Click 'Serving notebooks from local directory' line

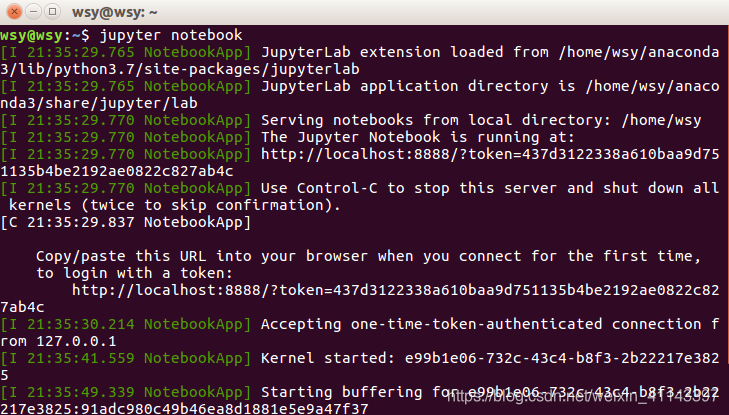[x=481, y=120]
